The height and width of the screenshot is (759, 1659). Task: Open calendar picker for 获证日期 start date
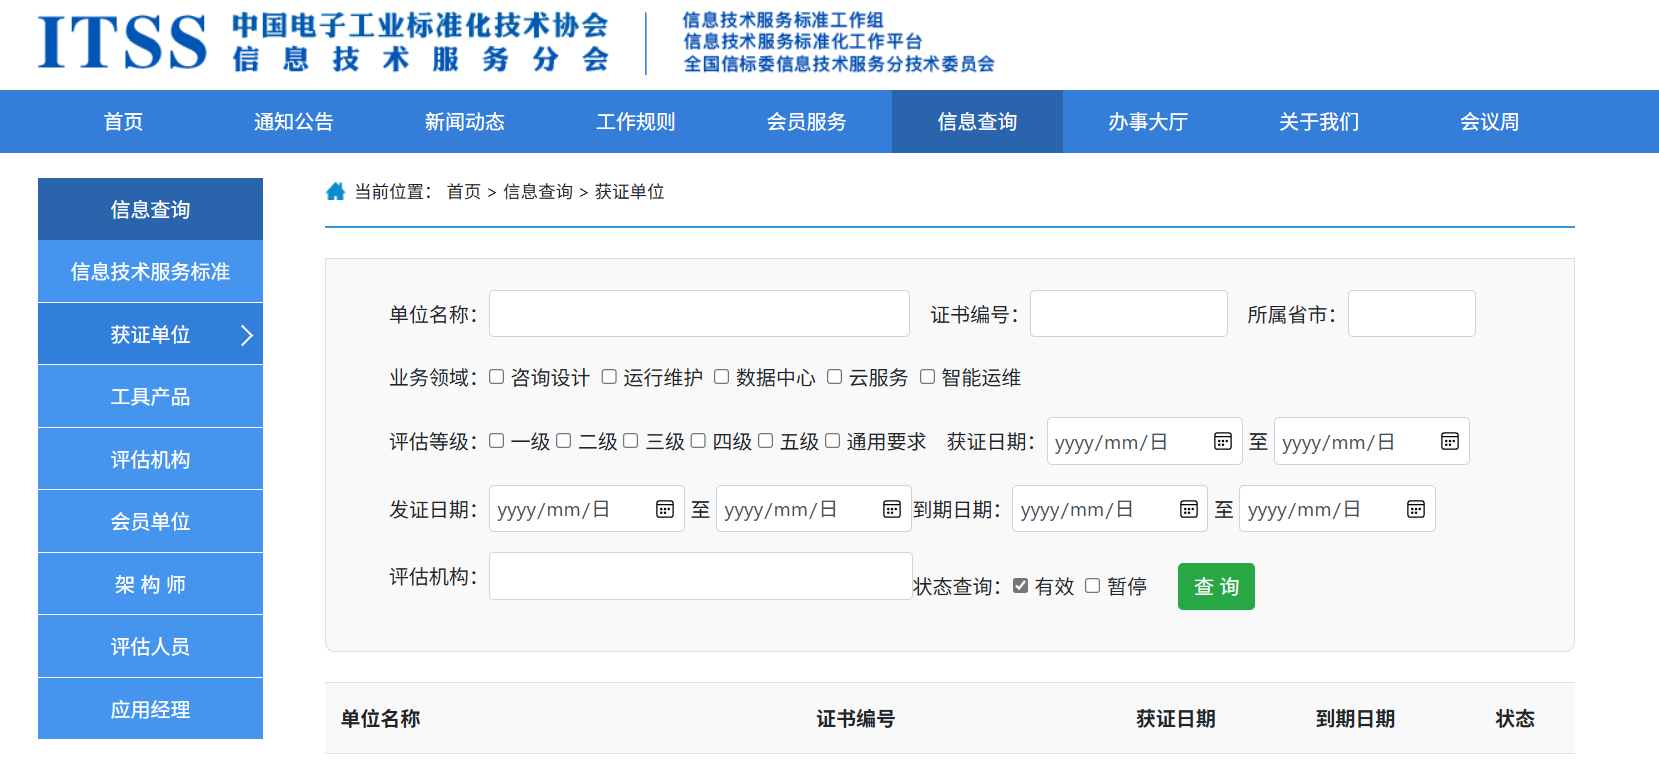[1222, 442]
